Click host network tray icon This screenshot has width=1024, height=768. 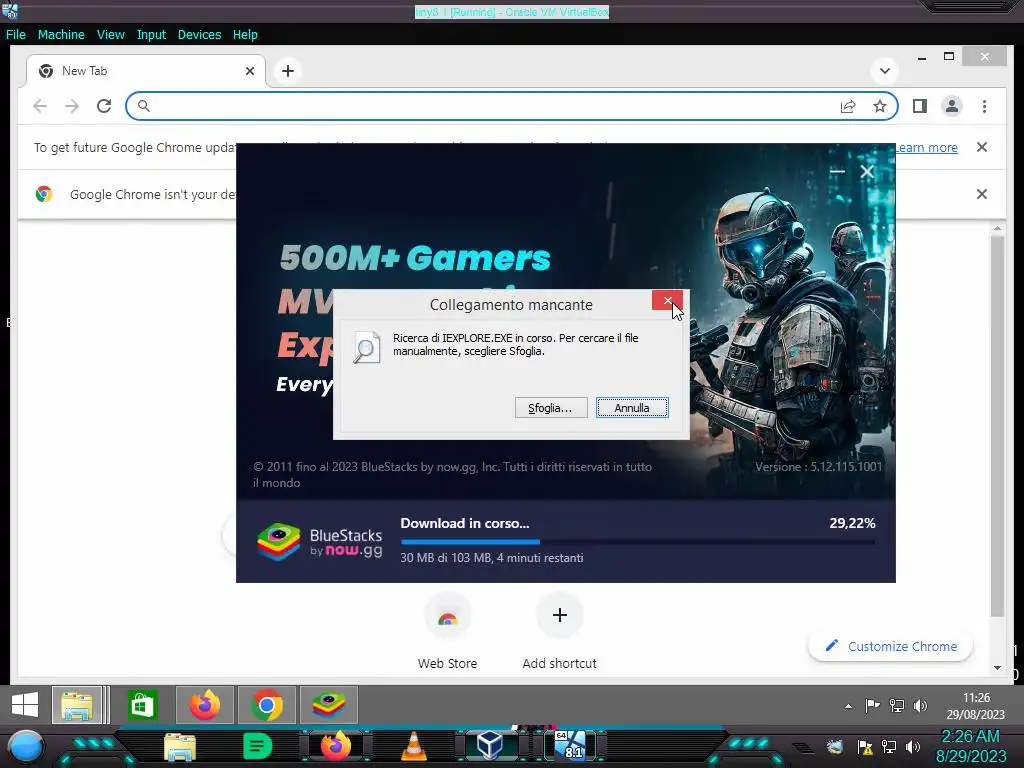(x=889, y=746)
